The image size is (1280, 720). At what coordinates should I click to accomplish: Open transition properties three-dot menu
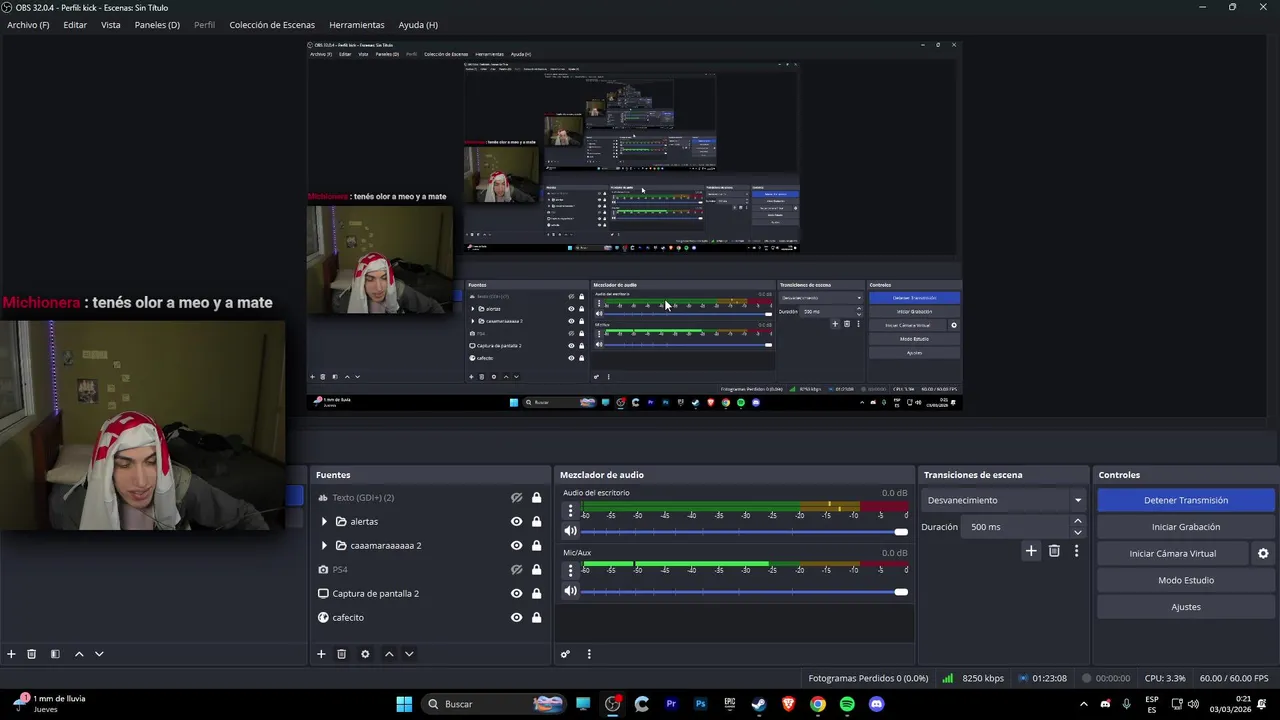(1076, 551)
